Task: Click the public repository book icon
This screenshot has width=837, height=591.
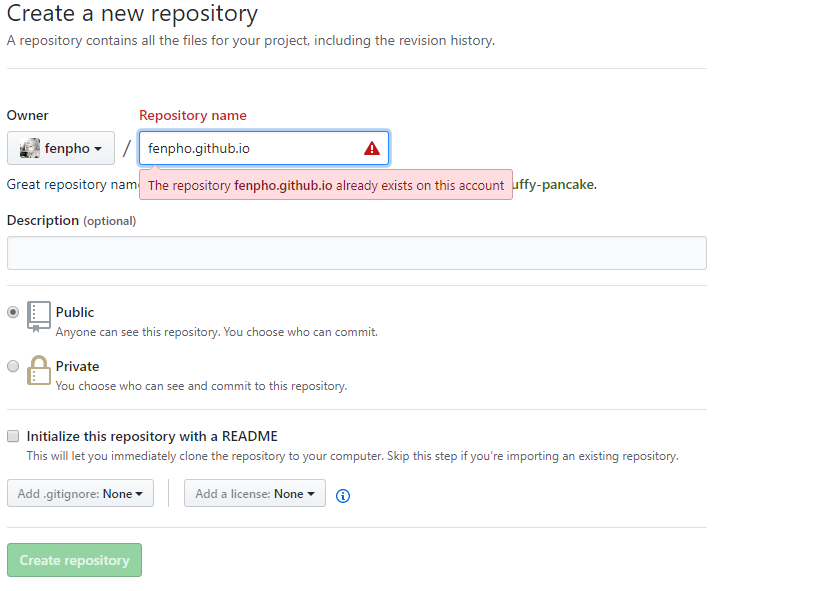Action: [x=38, y=317]
